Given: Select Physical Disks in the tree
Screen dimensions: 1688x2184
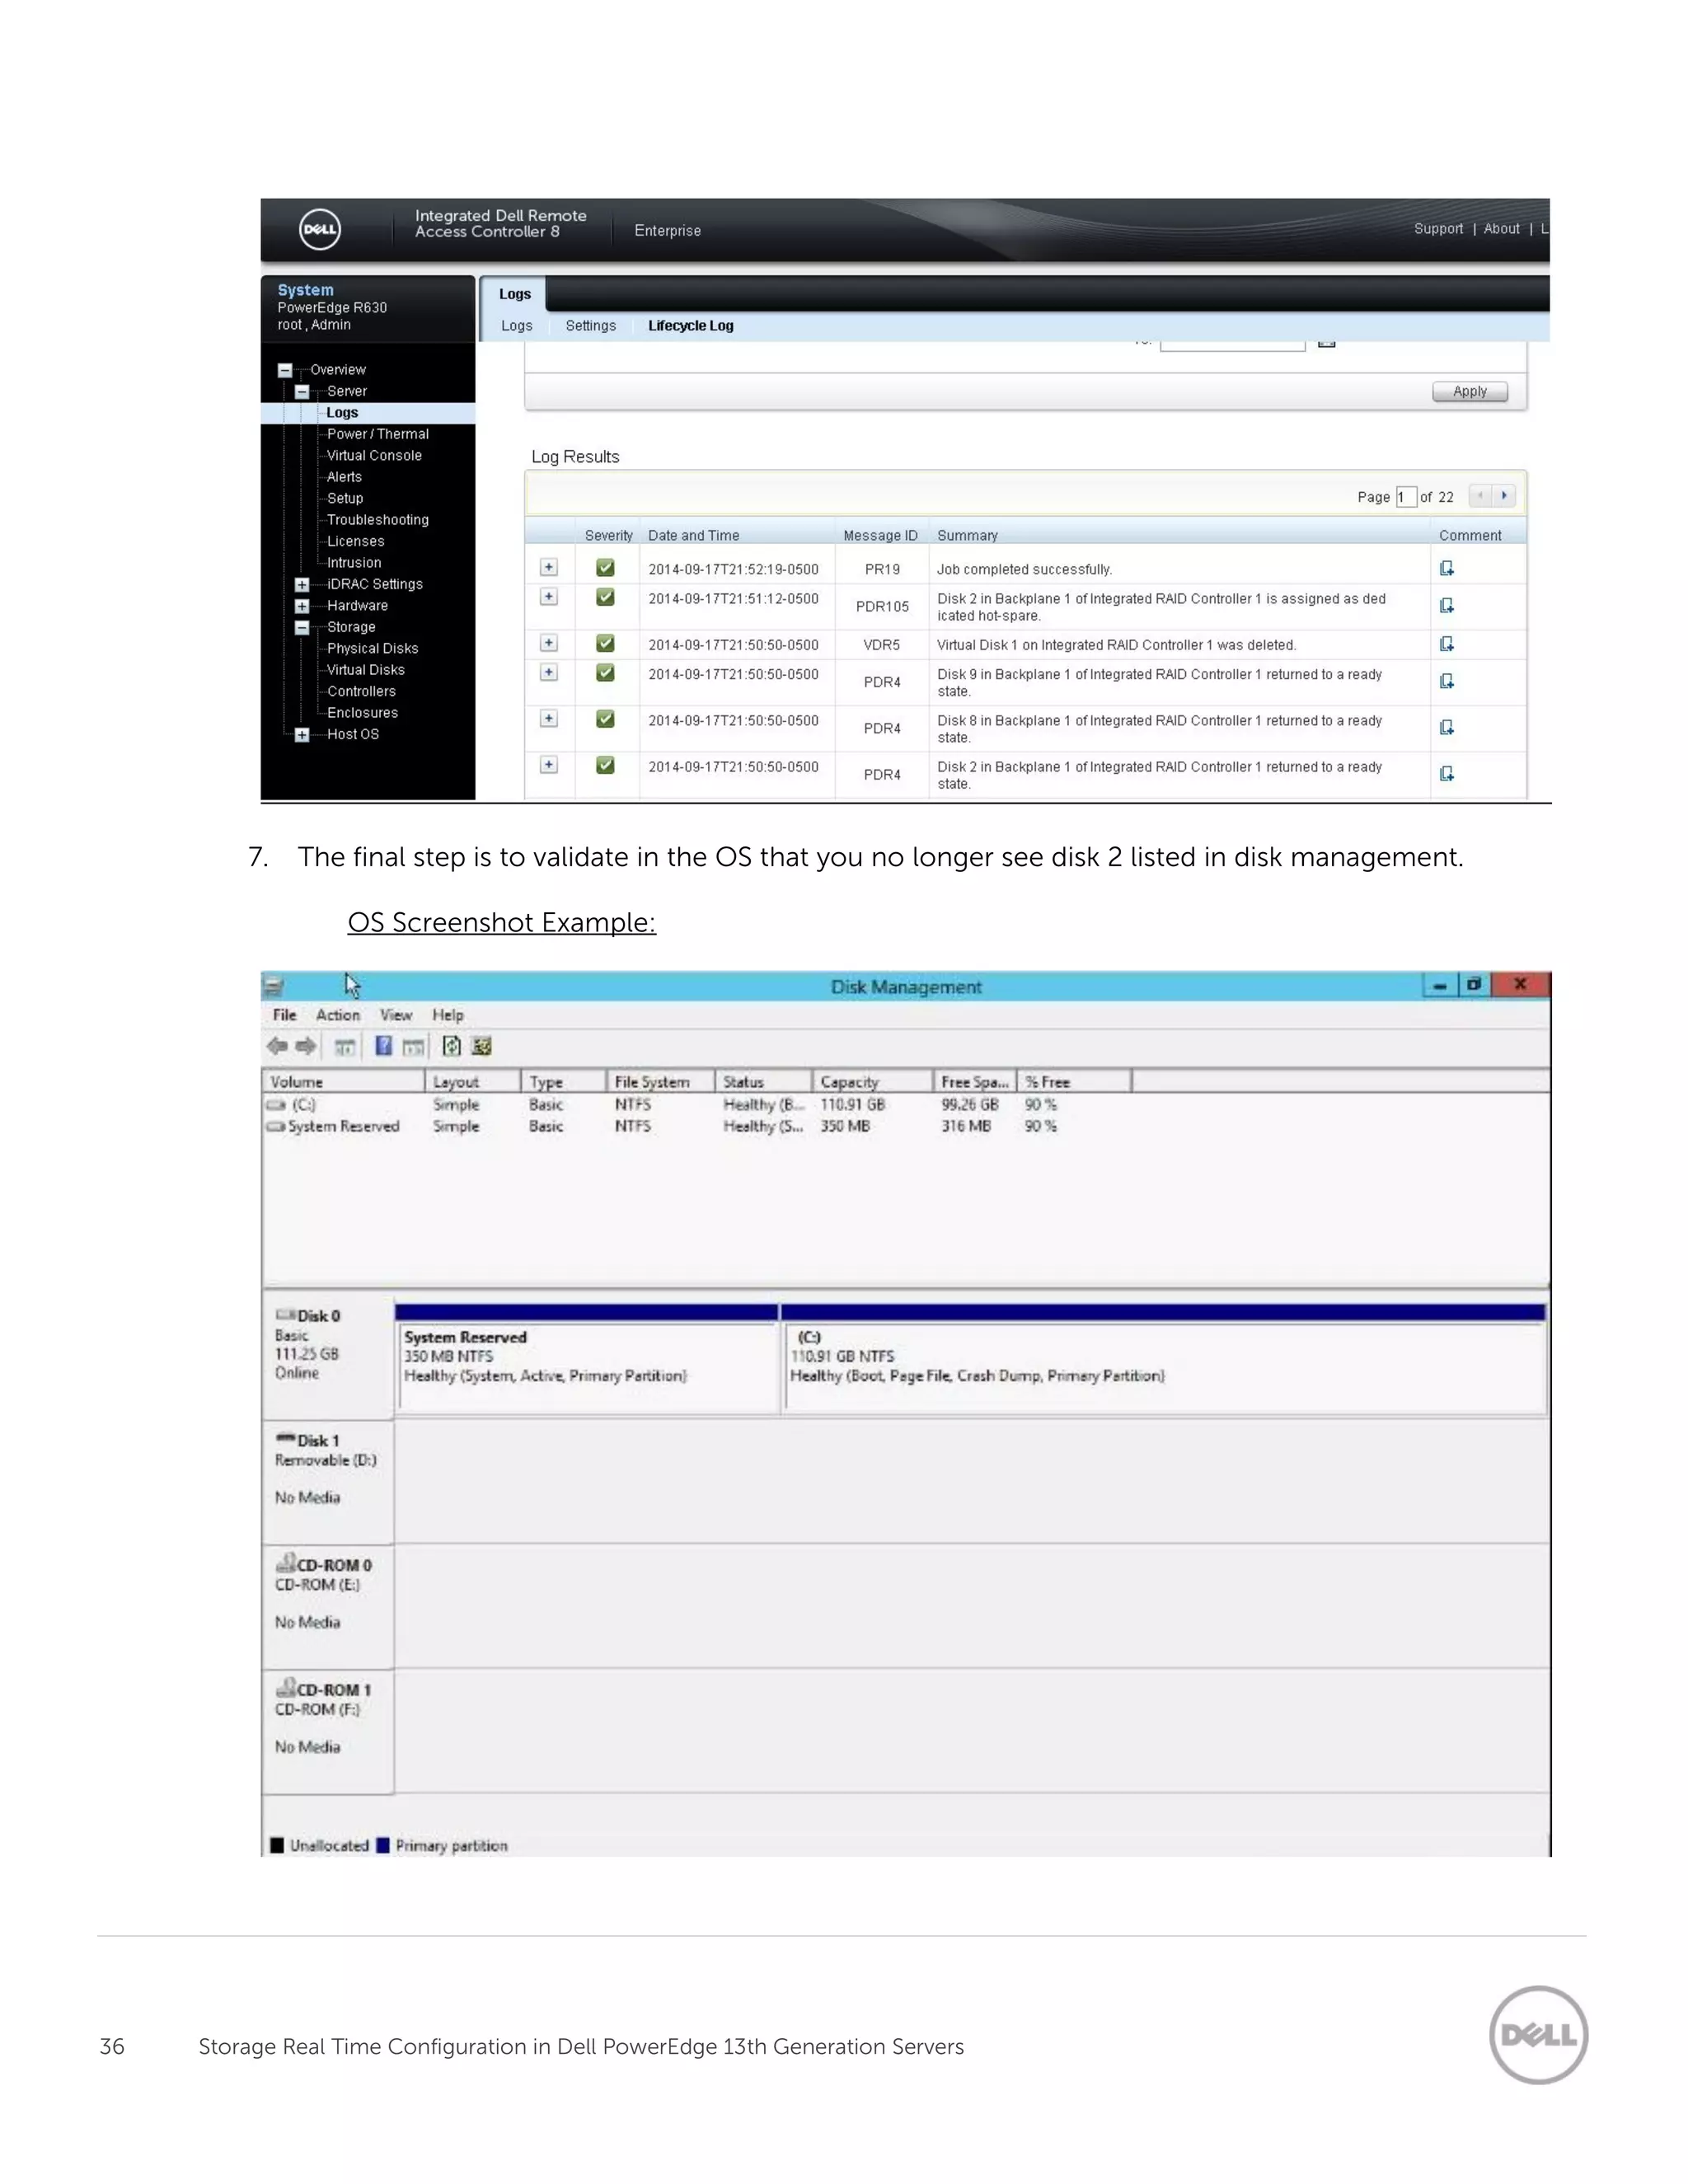Looking at the screenshot, I should [372, 649].
